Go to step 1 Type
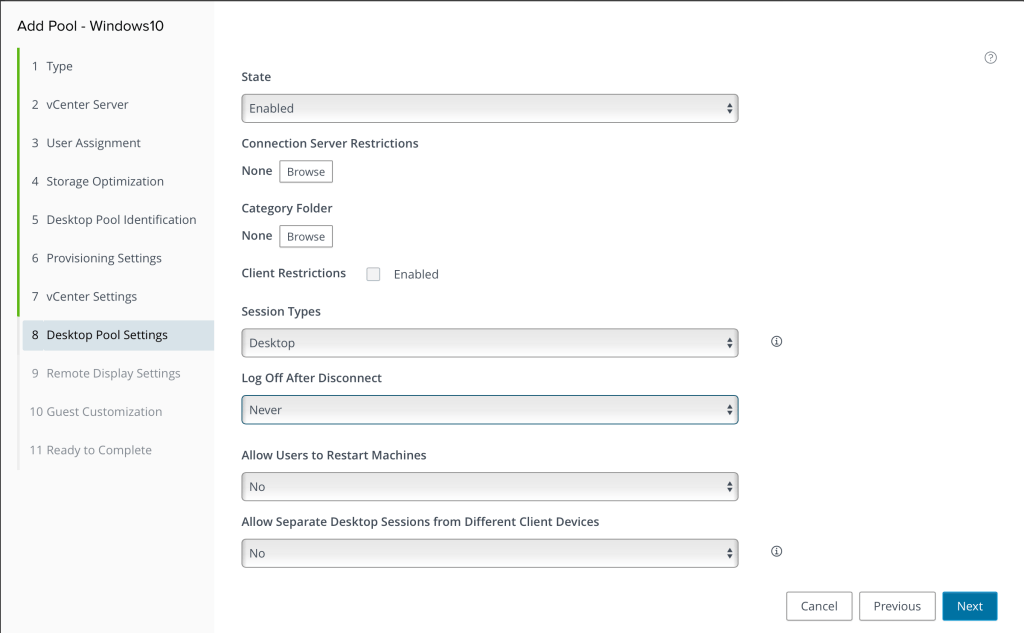The width and height of the screenshot is (1024, 633). (59, 67)
